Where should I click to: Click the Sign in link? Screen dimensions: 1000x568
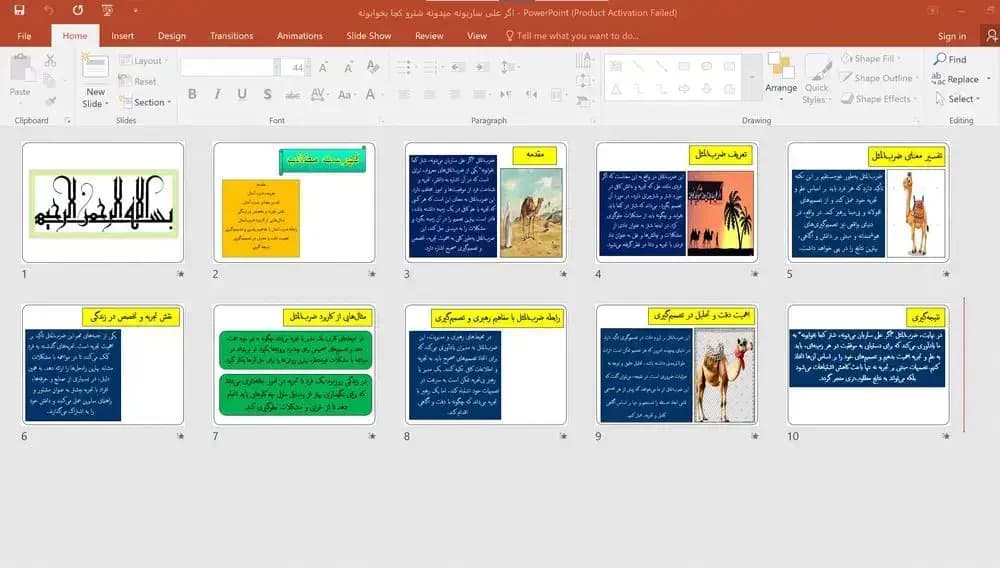pyautogui.click(x=952, y=36)
